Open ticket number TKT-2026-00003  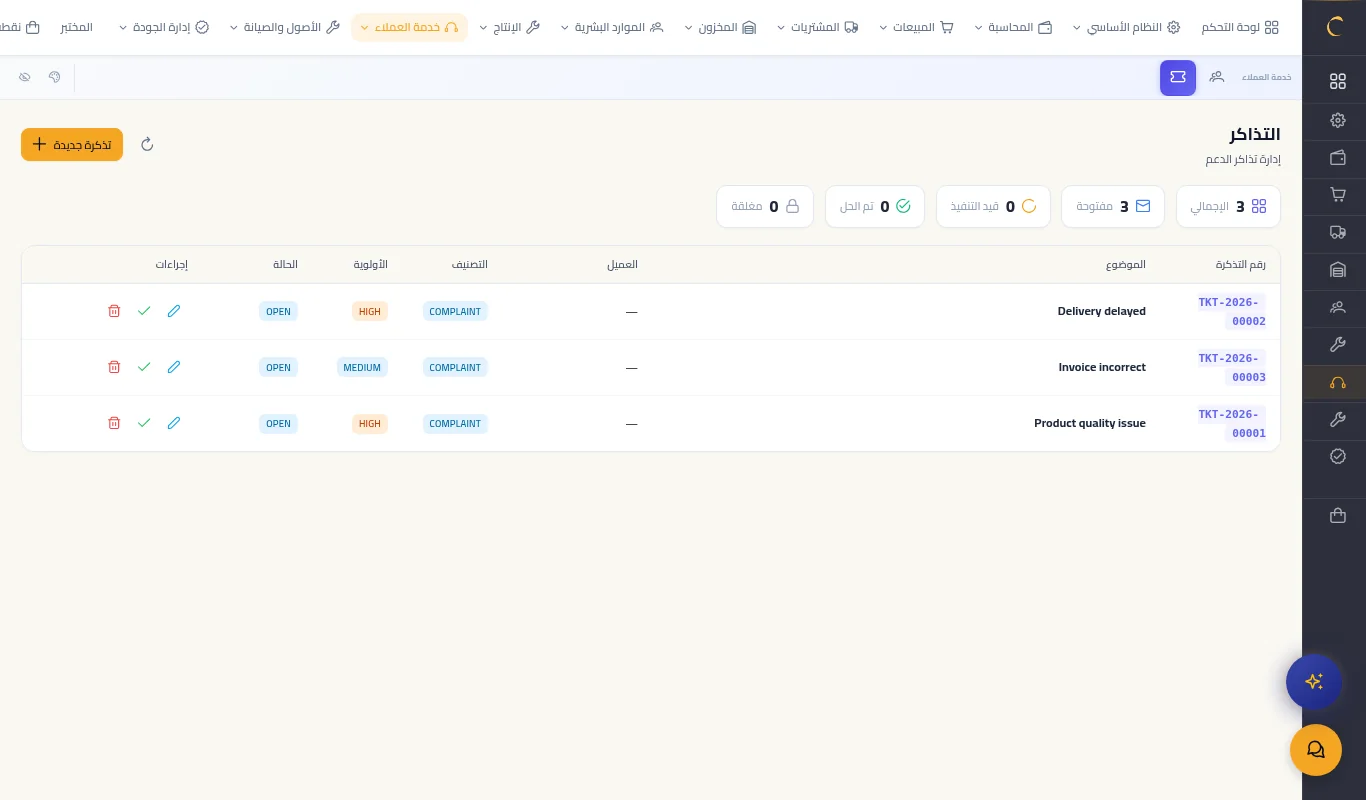coord(1232,368)
